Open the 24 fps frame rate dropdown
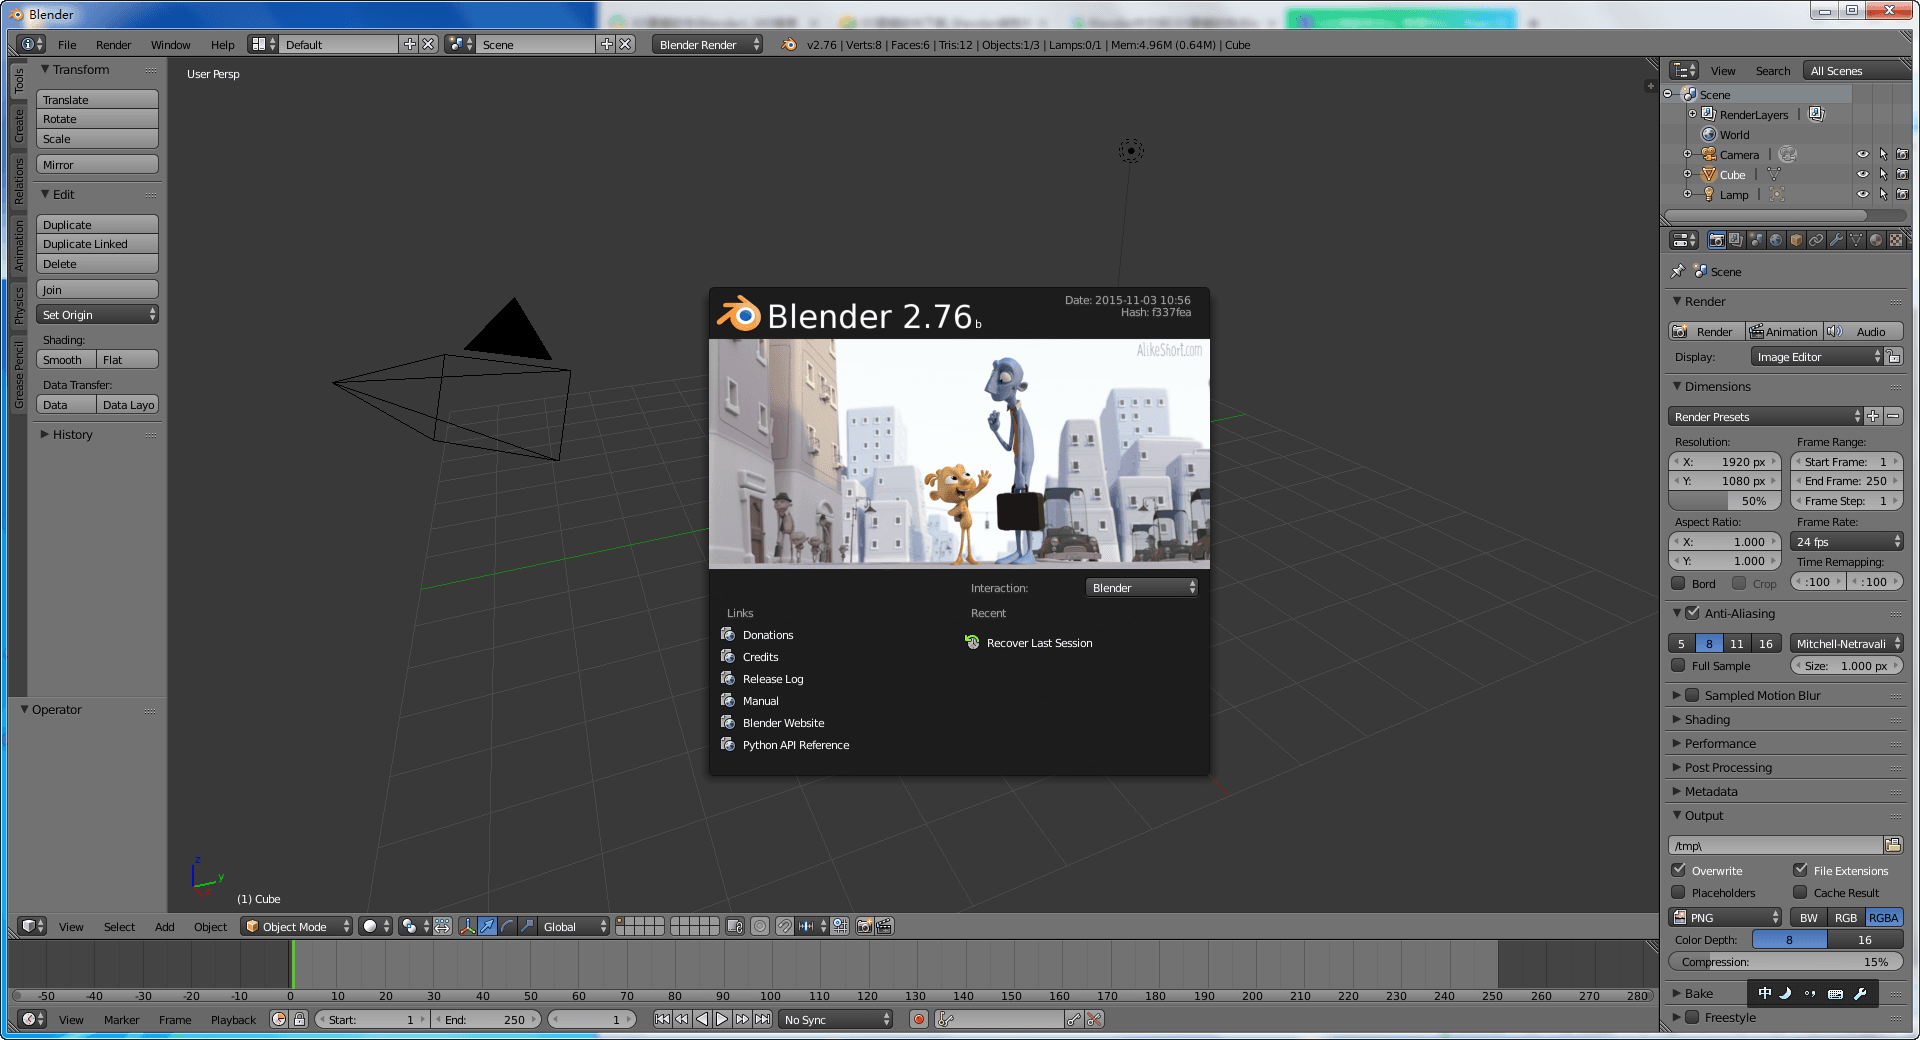1920x1040 pixels. click(1847, 541)
